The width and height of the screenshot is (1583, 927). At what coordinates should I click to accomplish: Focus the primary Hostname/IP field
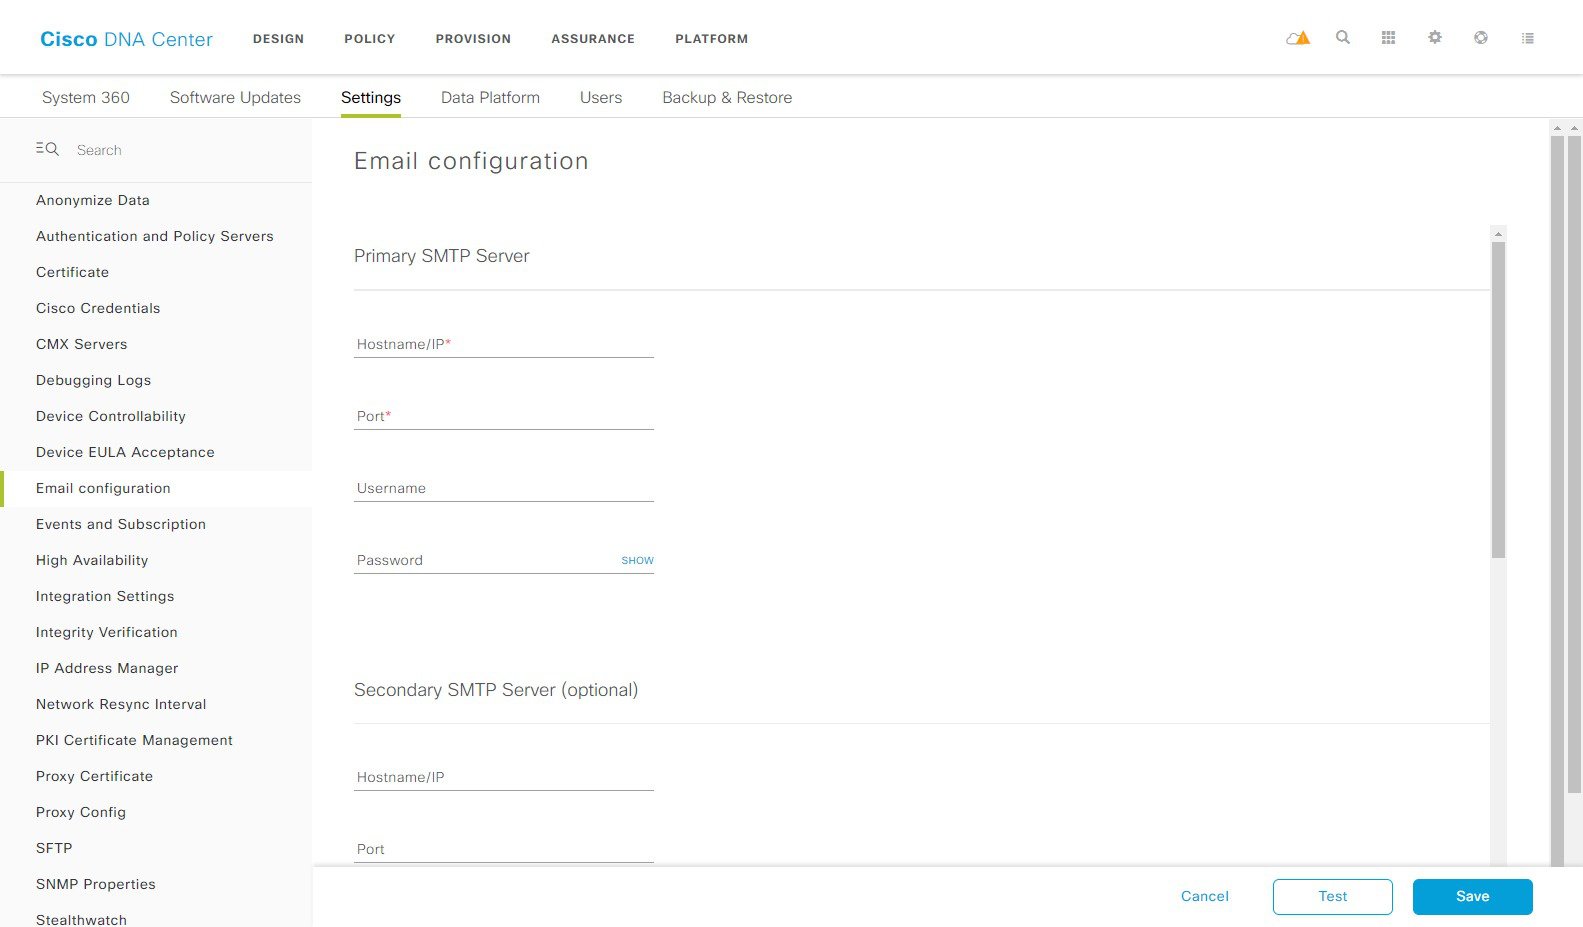point(504,344)
